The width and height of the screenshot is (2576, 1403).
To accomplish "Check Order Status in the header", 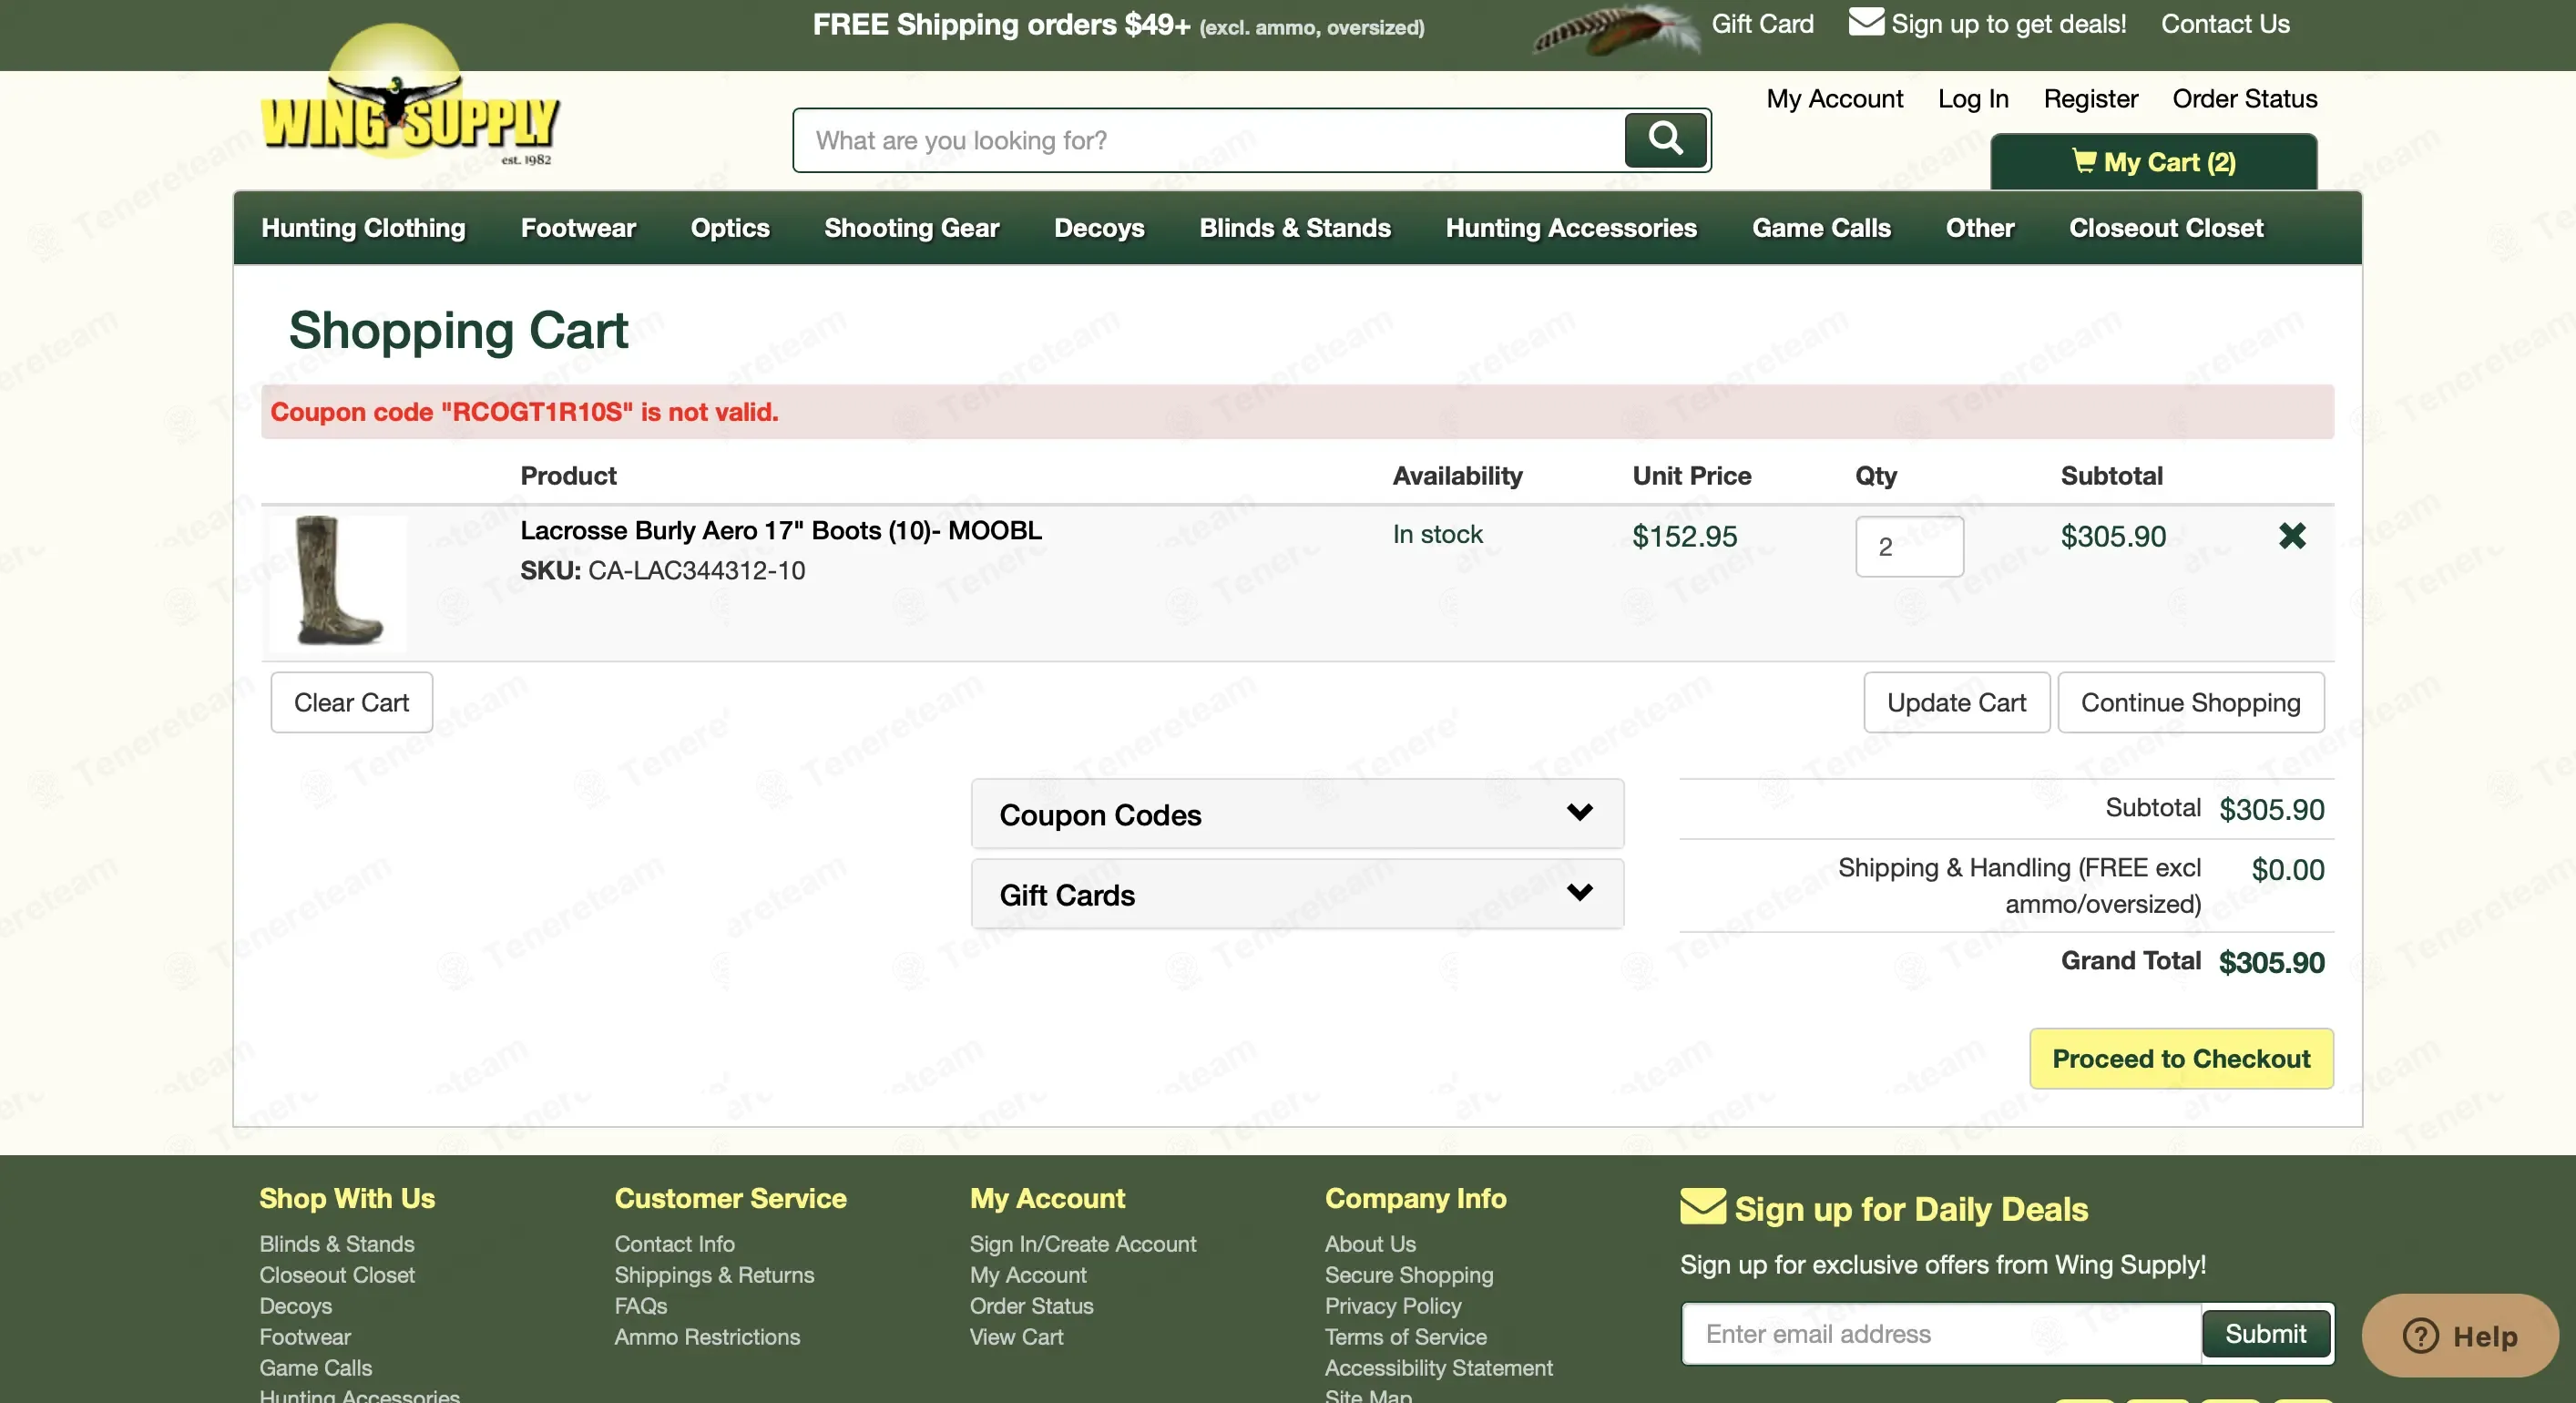I will click(2244, 98).
